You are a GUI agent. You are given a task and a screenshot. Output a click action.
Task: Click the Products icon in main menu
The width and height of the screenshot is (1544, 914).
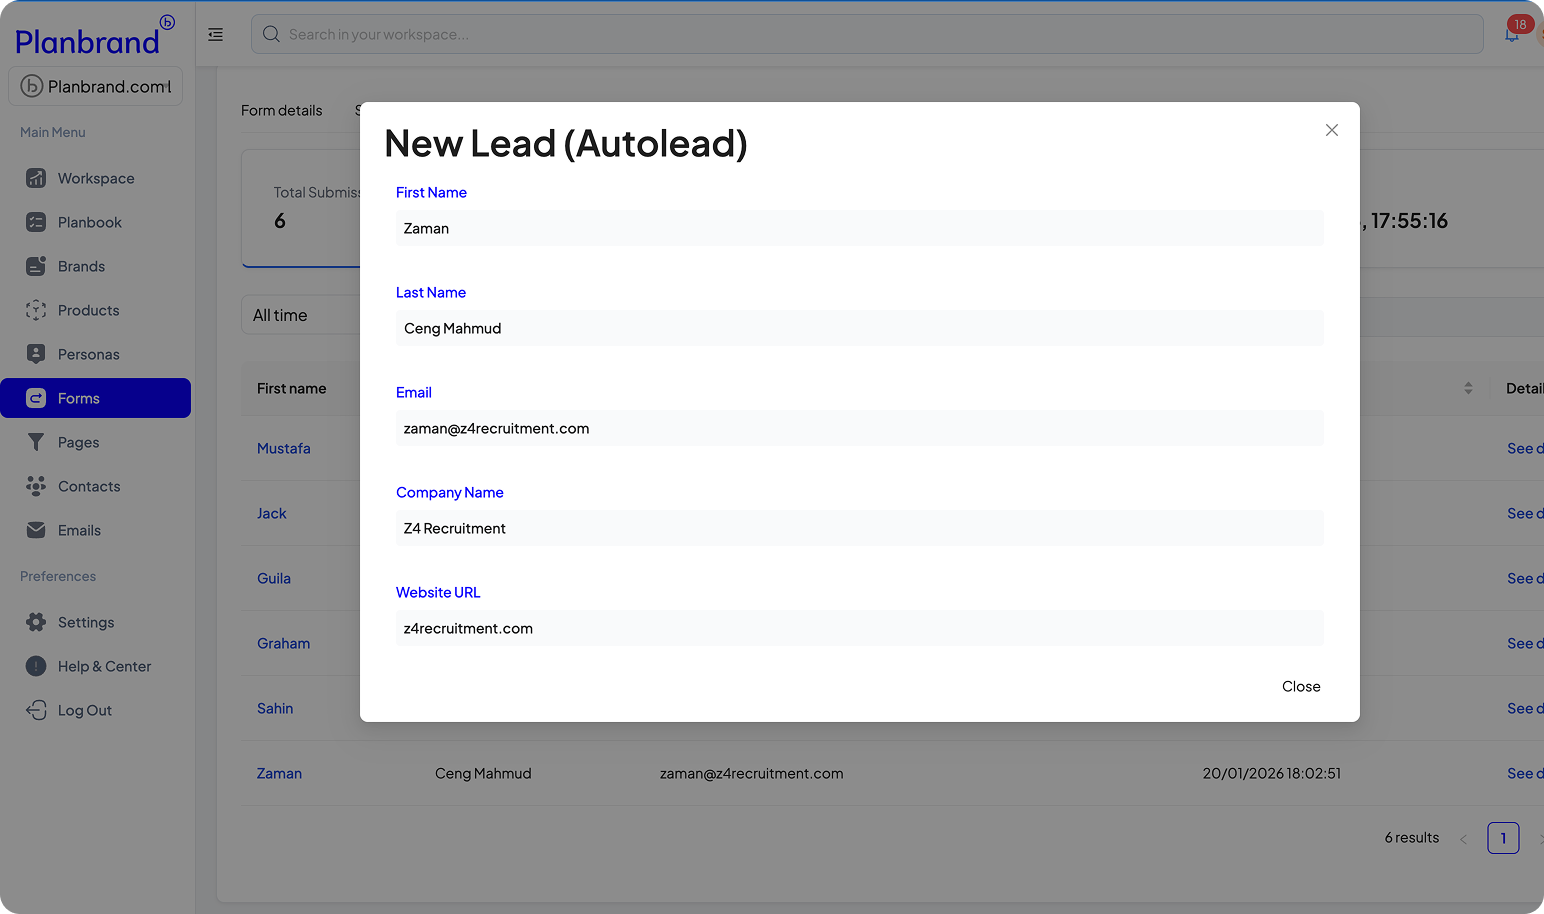[36, 310]
